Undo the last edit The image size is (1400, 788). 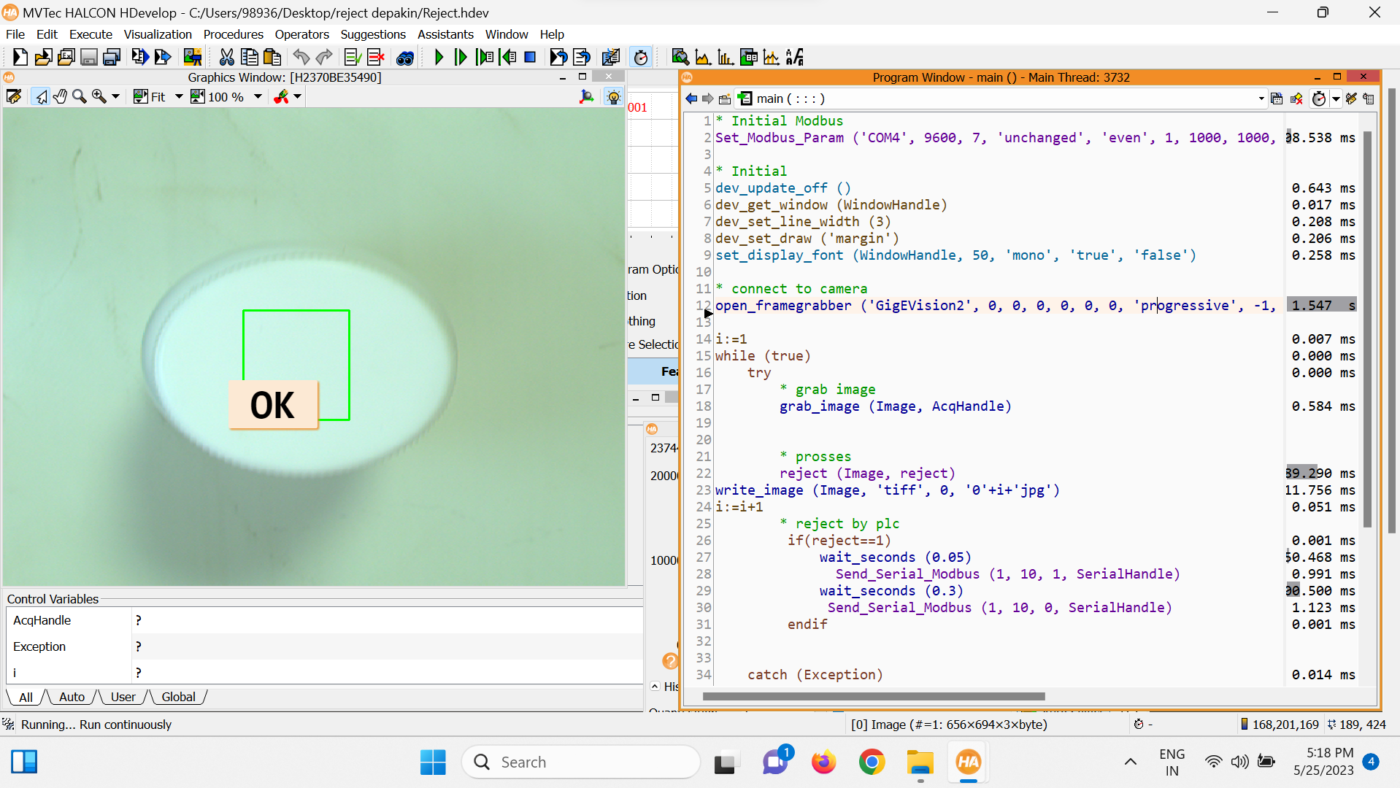(x=301, y=57)
